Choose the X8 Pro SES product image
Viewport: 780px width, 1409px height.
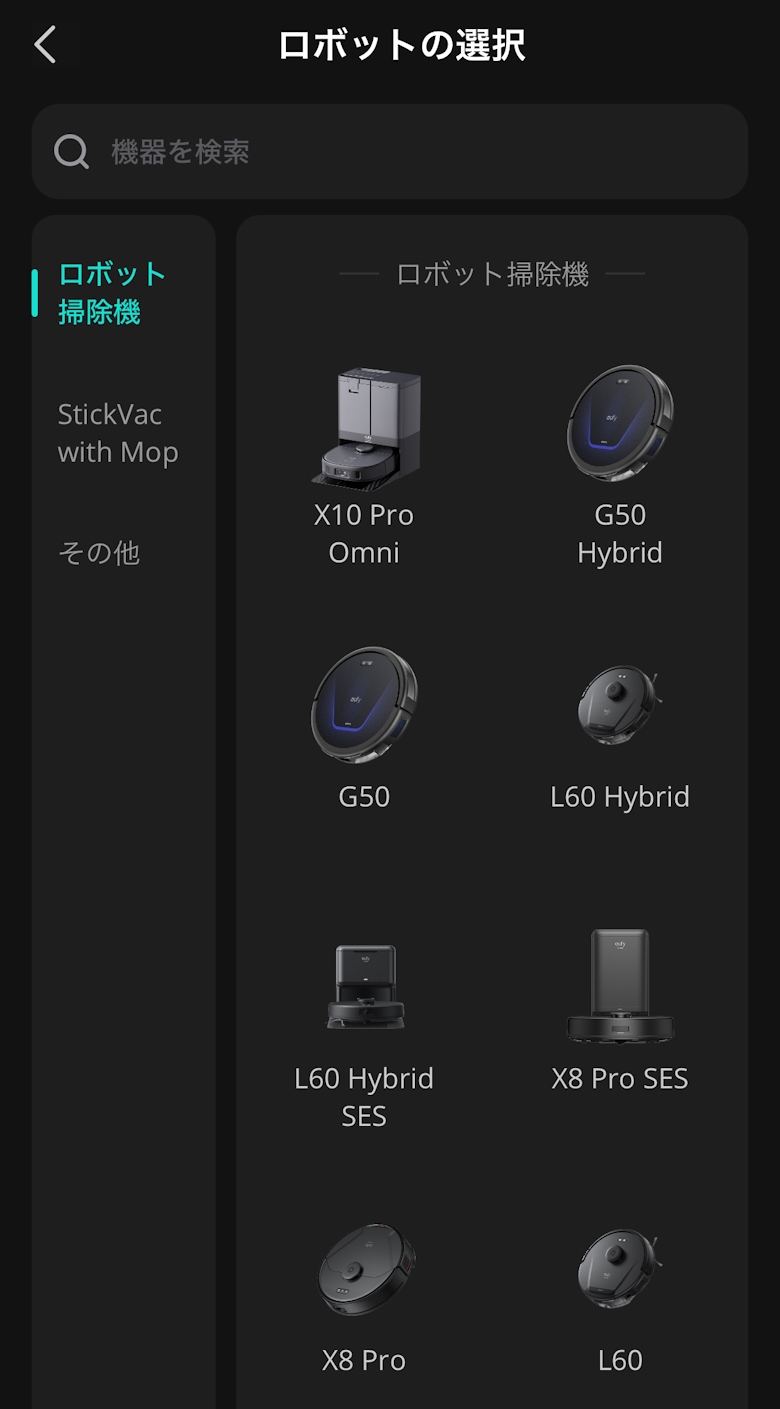pos(620,986)
